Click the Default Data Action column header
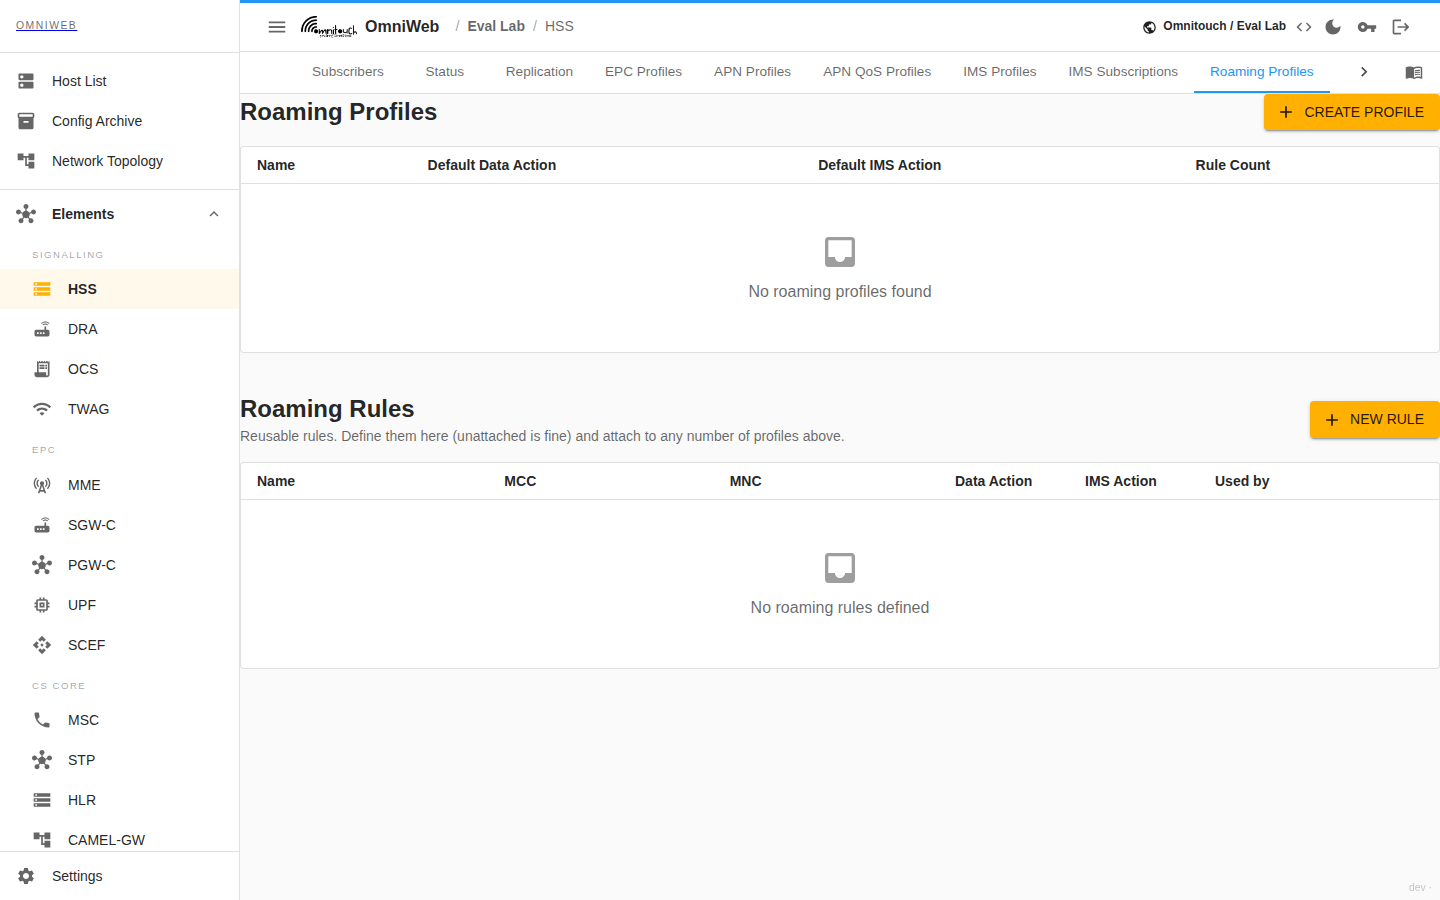The width and height of the screenshot is (1440, 900). pyautogui.click(x=492, y=165)
